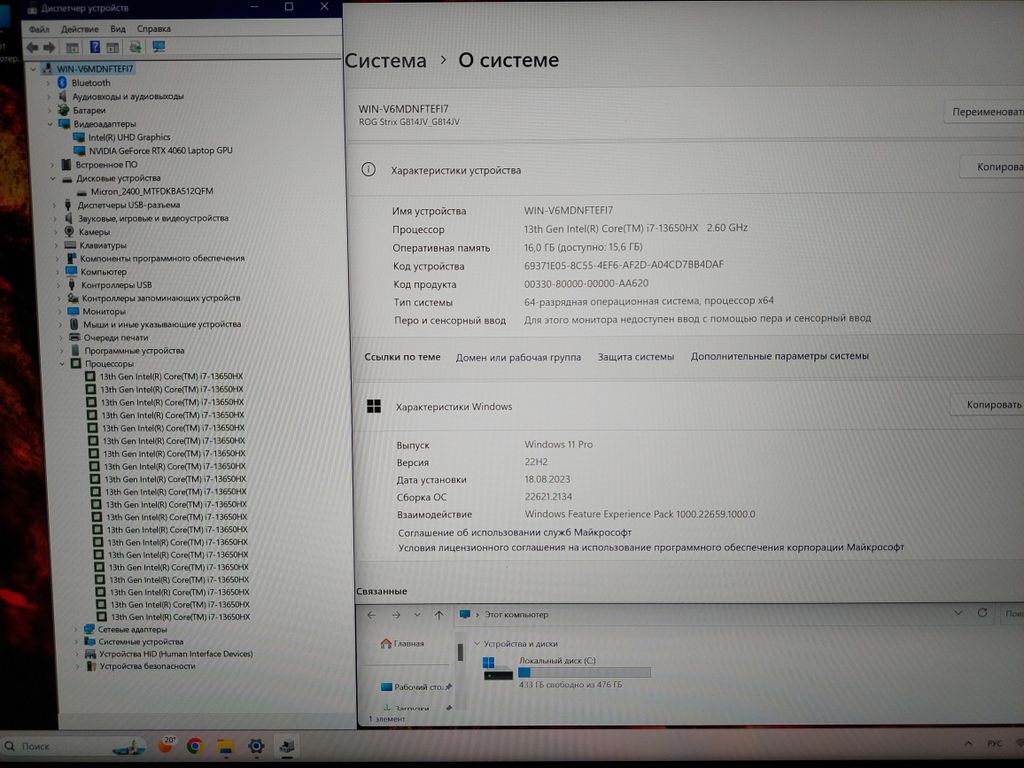Collapse the Видеоадаптеры tree node
1024x768 pixels.
tap(50, 124)
